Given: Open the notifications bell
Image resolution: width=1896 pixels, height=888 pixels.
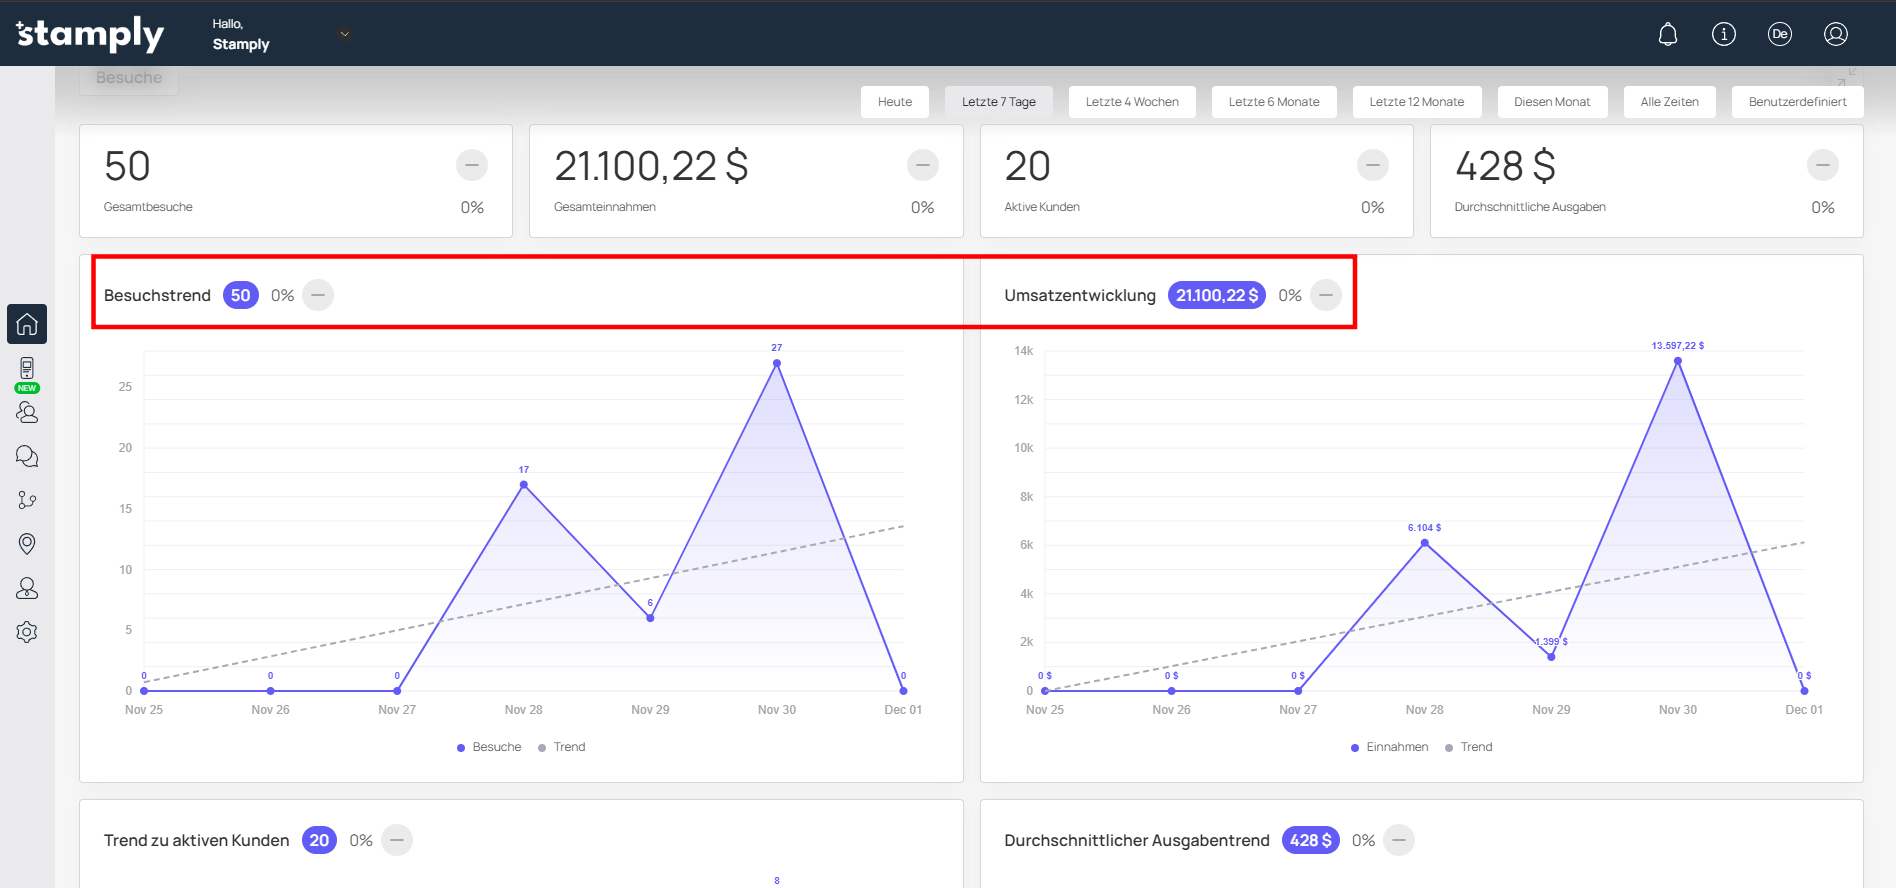Looking at the screenshot, I should click(1668, 34).
